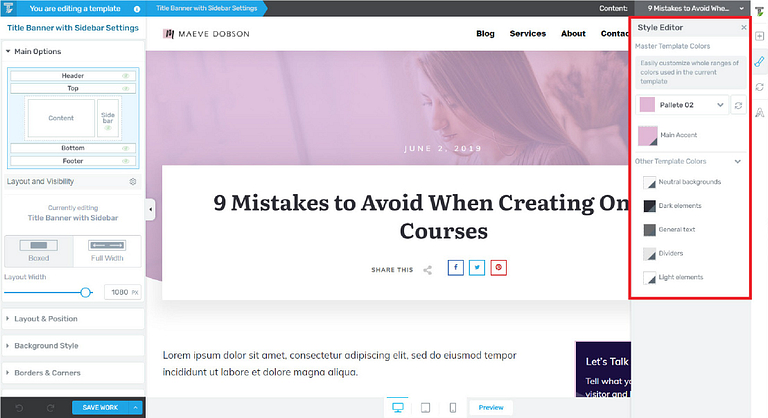This screenshot has height=418, width=768.
Task: Open the Main Accent color swatch
Action: point(648,136)
